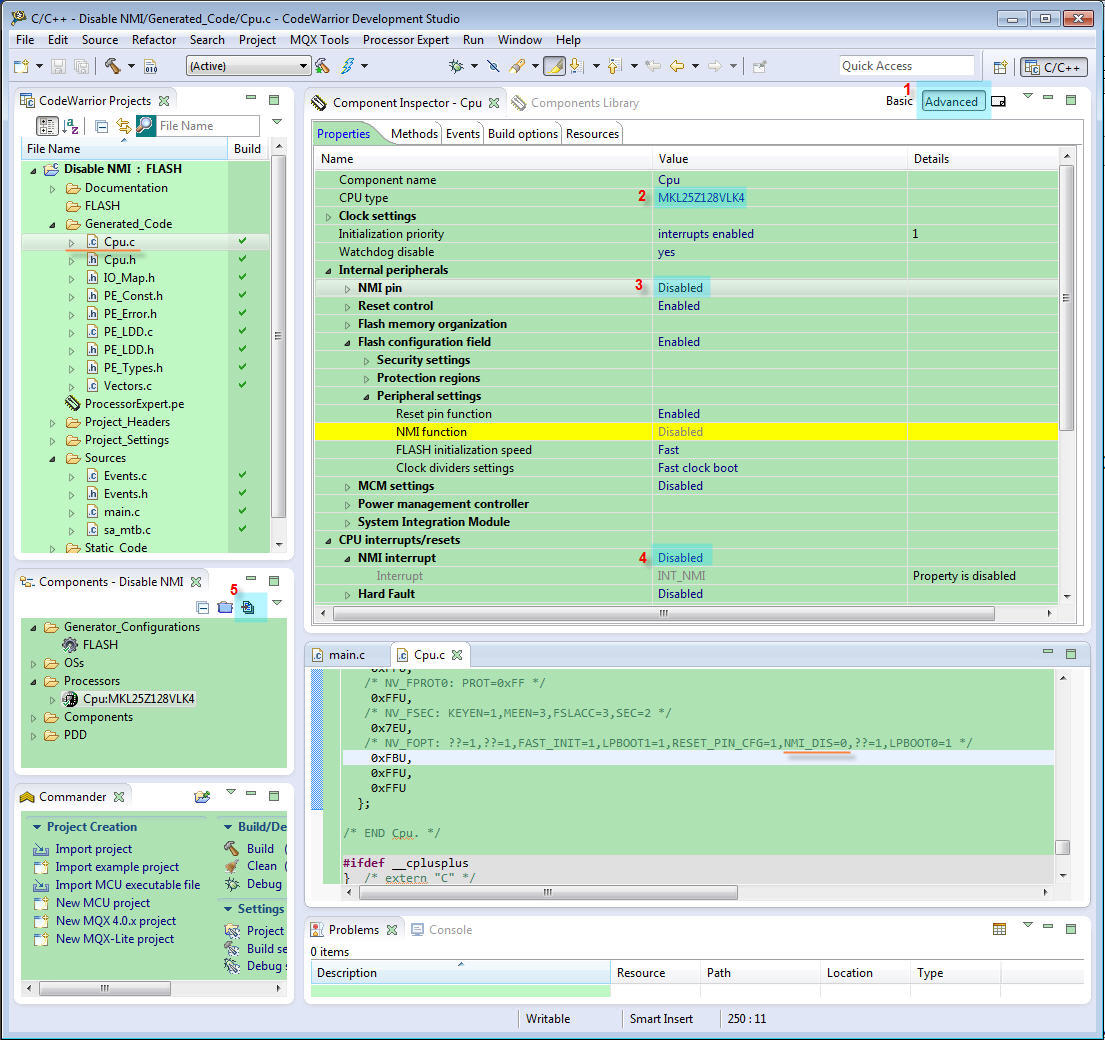Select the highlighted NMI function row
1105x1040 pixels.
click(x=686, y=431)
